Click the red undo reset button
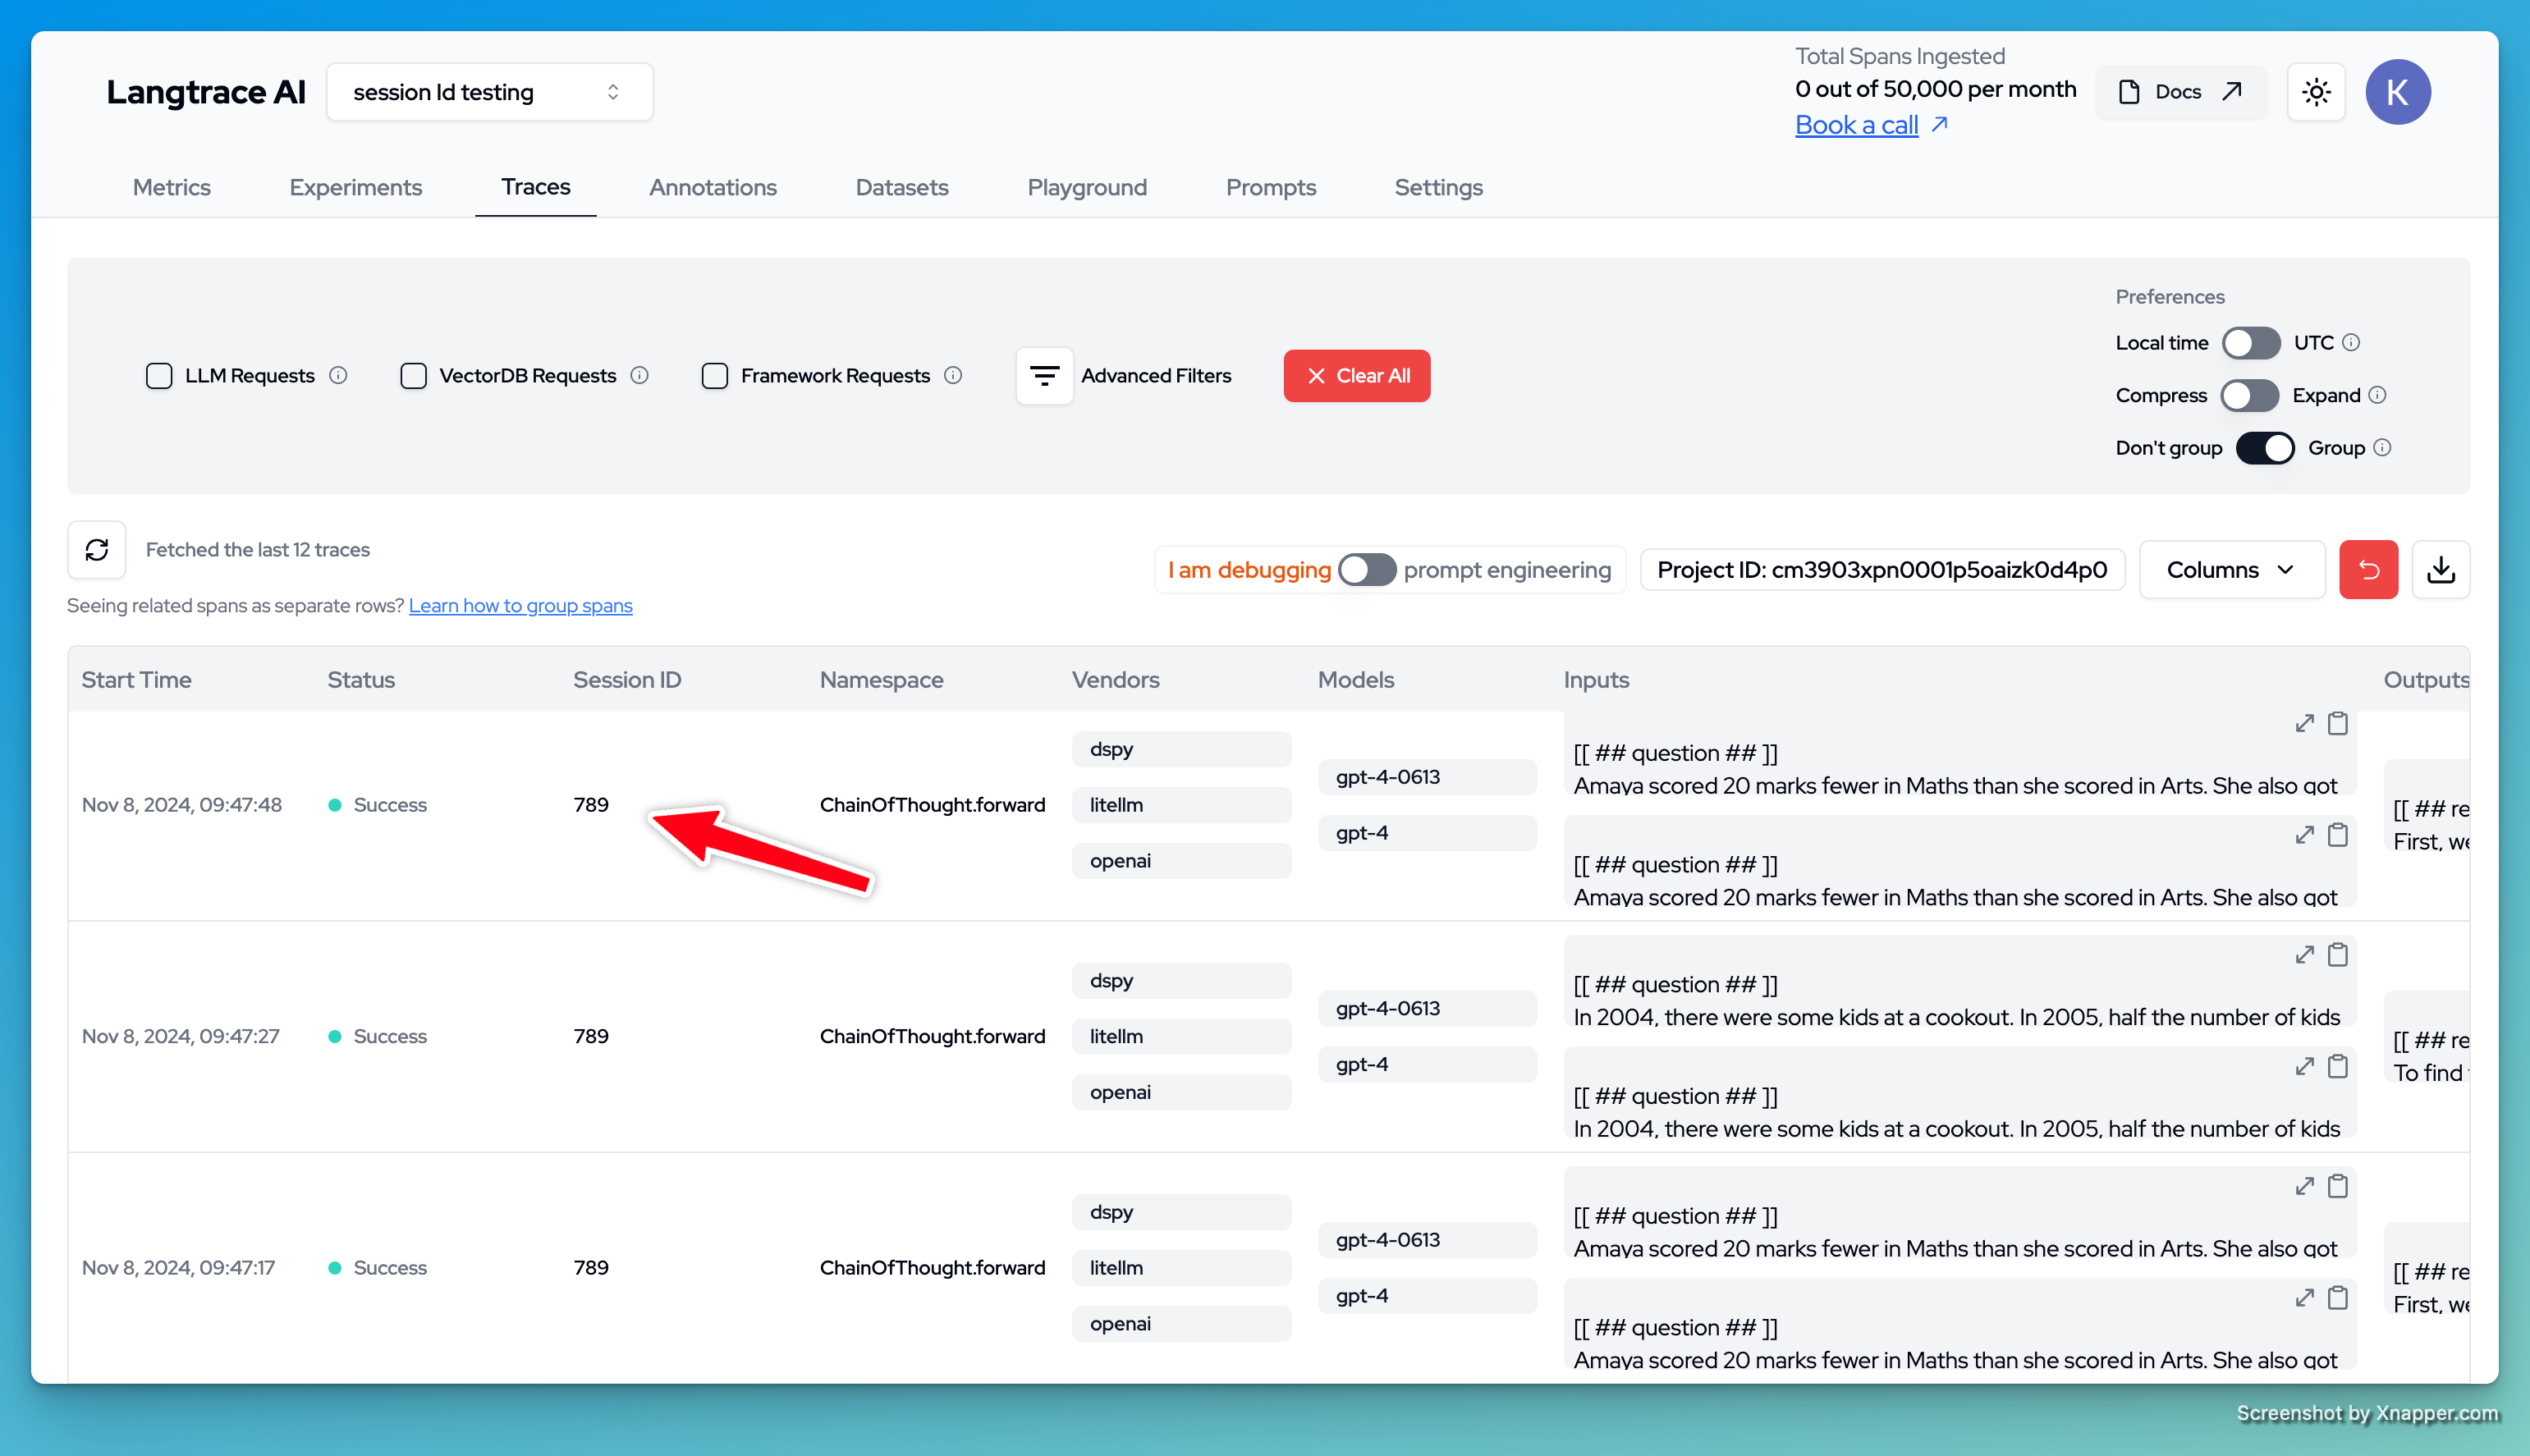Viewport: 2530px width, 1456px height. [x=2368, y=569]
